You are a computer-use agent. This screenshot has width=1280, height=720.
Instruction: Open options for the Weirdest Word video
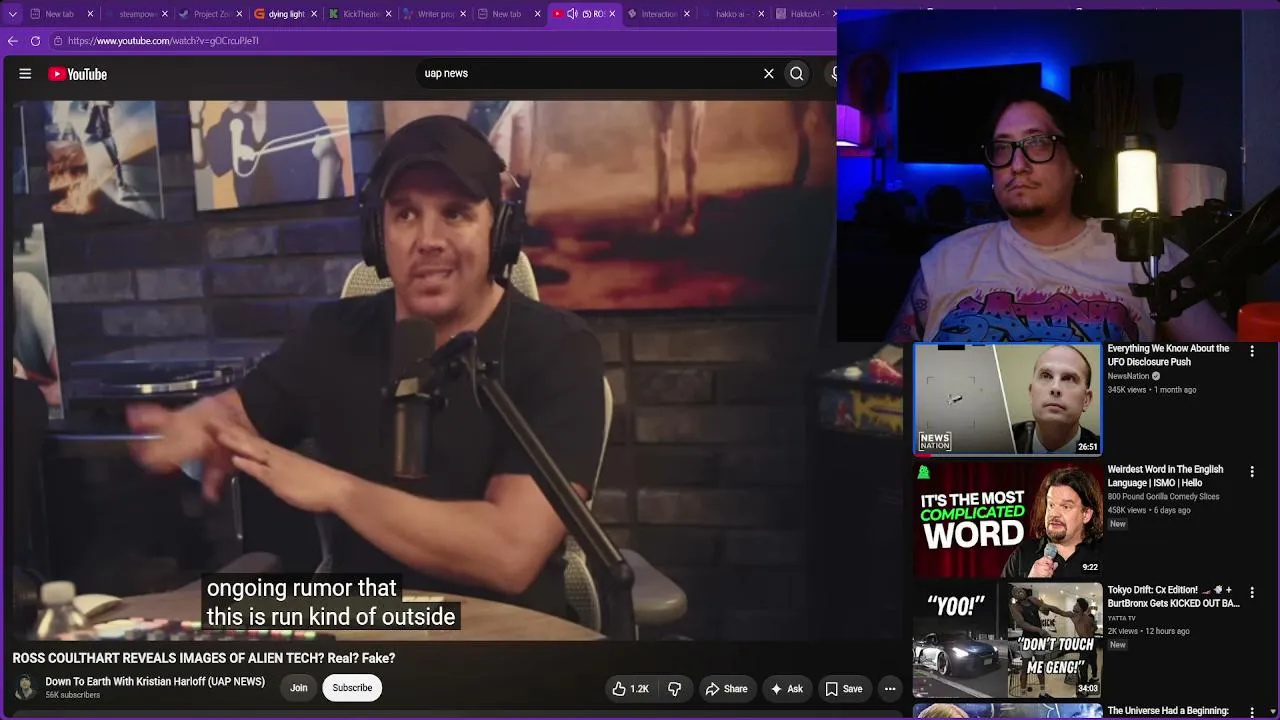(1251, 471)
